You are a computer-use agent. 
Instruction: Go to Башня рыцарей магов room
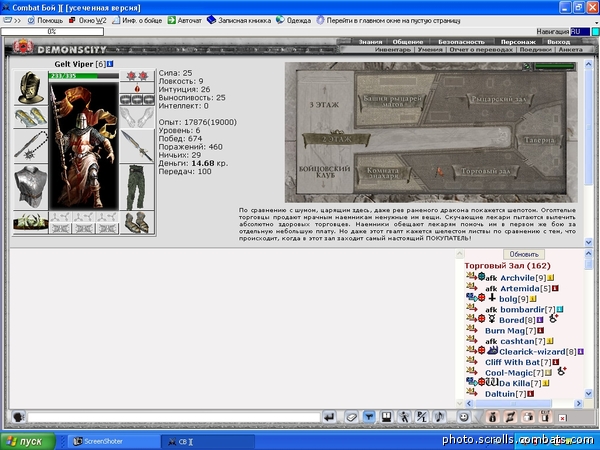(391, 101)
